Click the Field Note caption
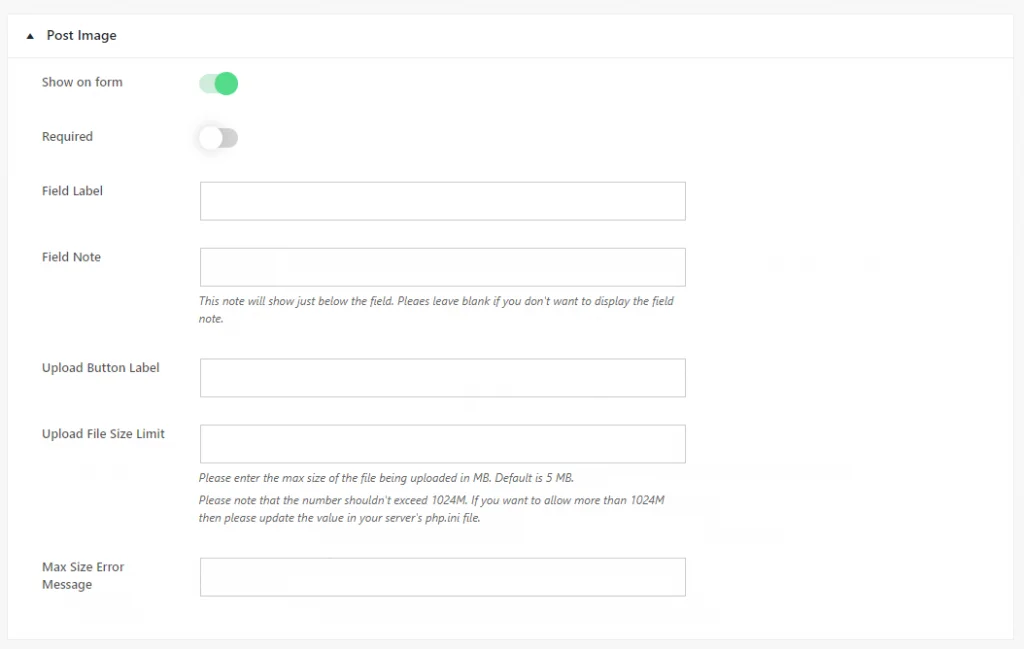This screenshot has width=1024, height=649. [71, 257]
